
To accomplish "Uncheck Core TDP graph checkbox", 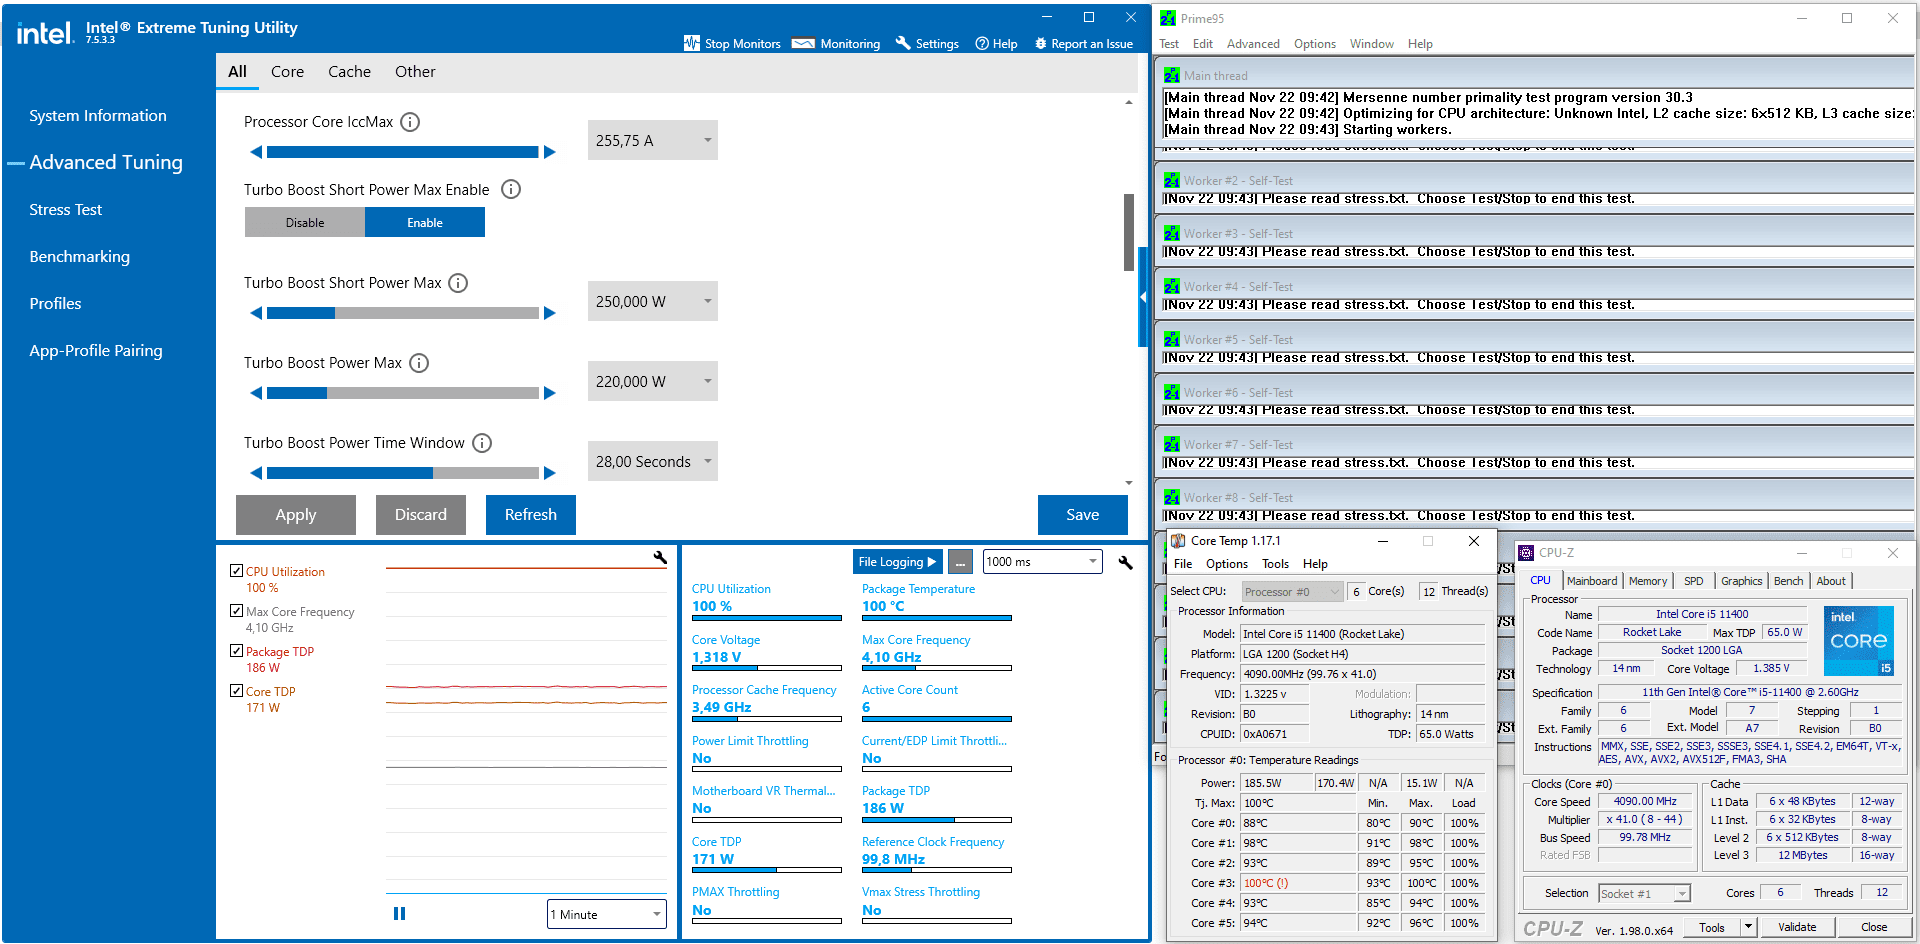I will click(x=236, y=691).
